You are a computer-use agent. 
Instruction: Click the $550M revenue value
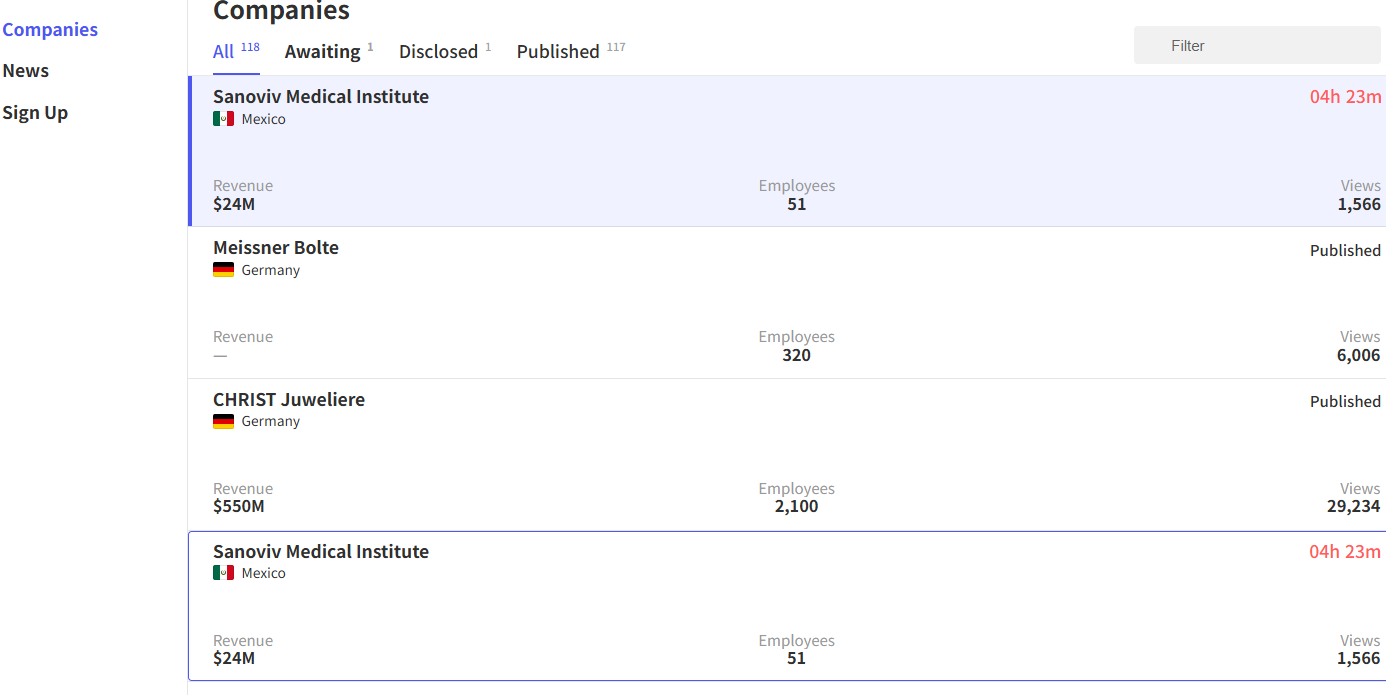coord(239,506)
